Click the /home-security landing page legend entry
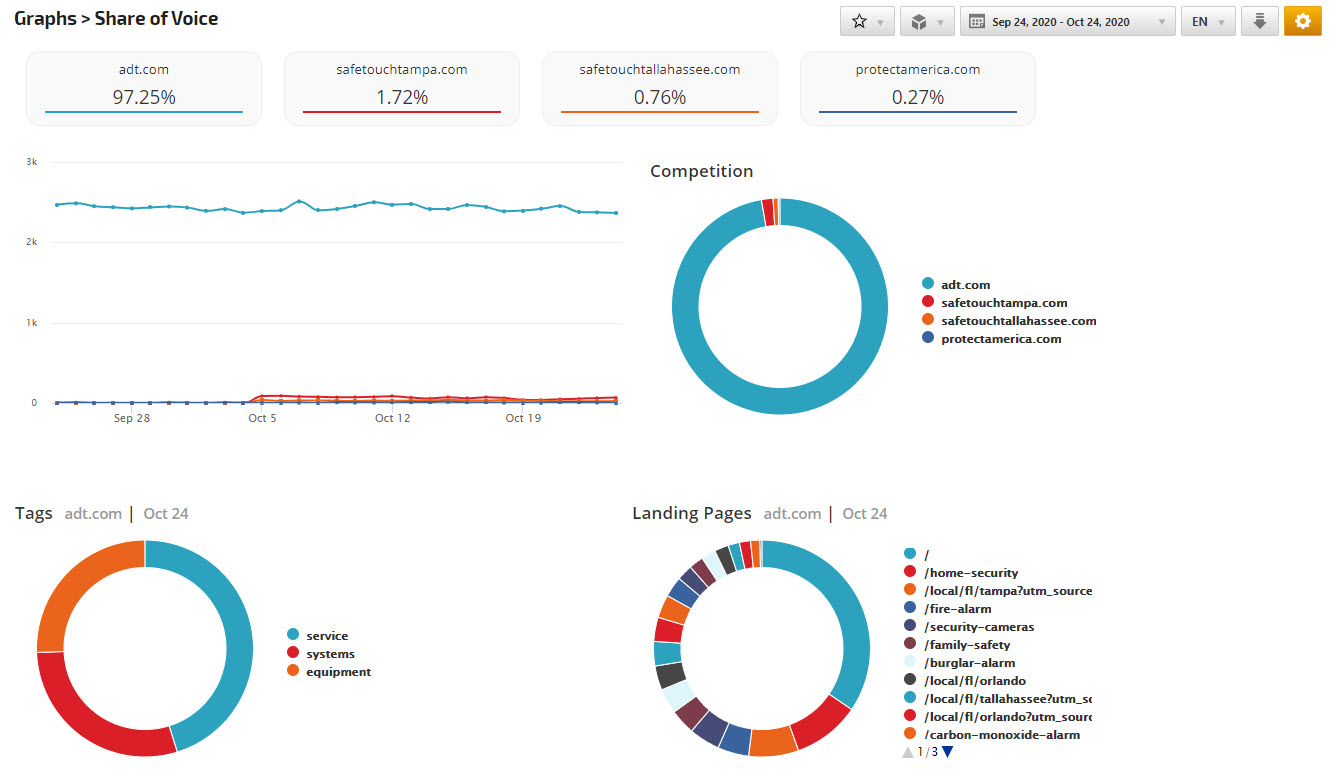The width and height of the screenshot is (1334, 782). coord(971,573)
